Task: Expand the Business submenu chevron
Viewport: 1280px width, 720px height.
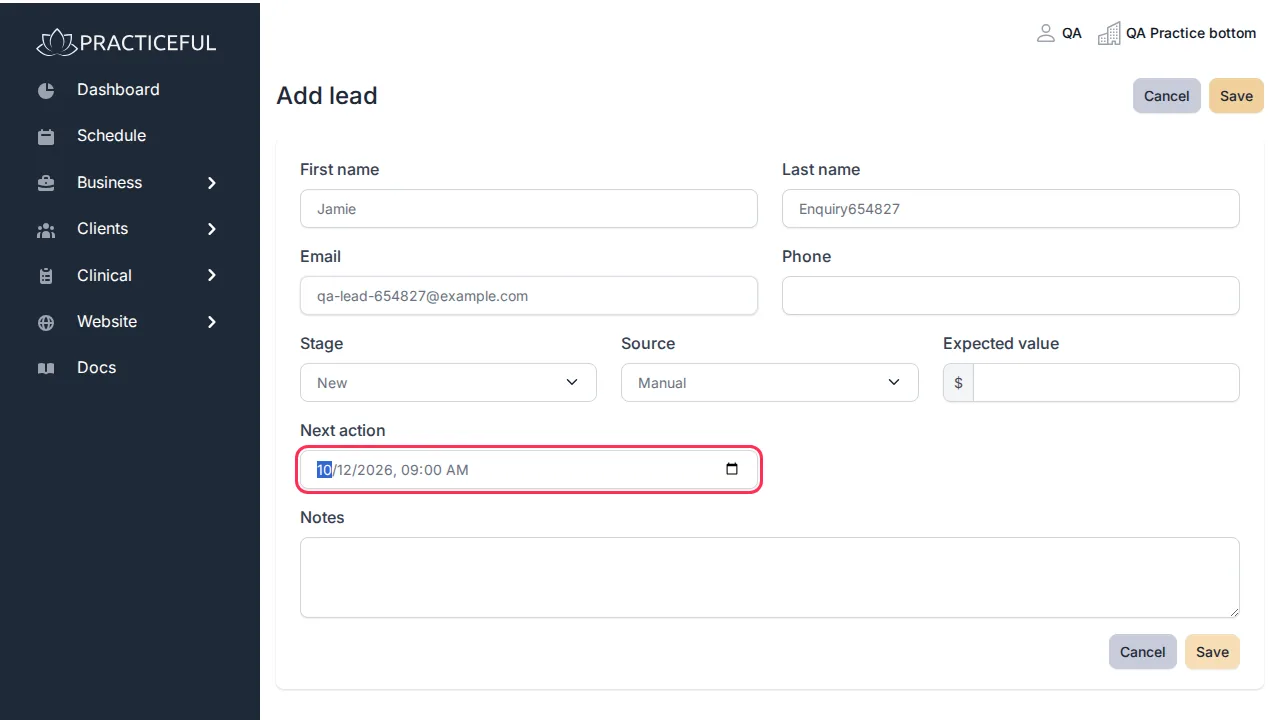Action: (211, 183)
